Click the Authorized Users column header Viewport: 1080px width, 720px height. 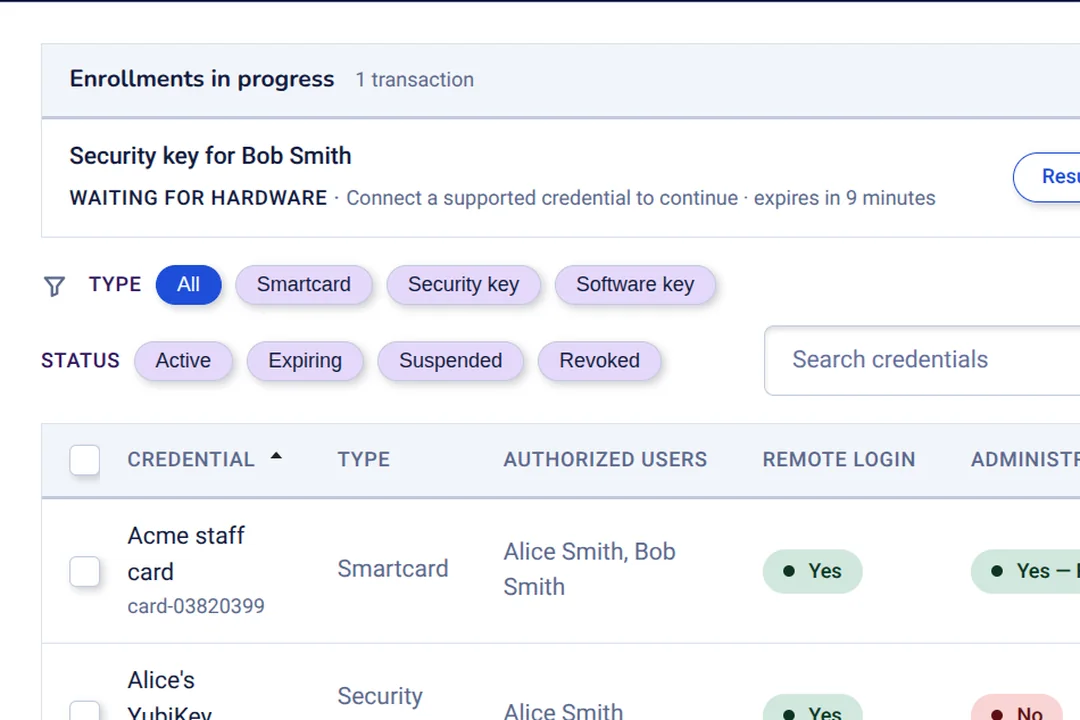click(x=605, y=460)
